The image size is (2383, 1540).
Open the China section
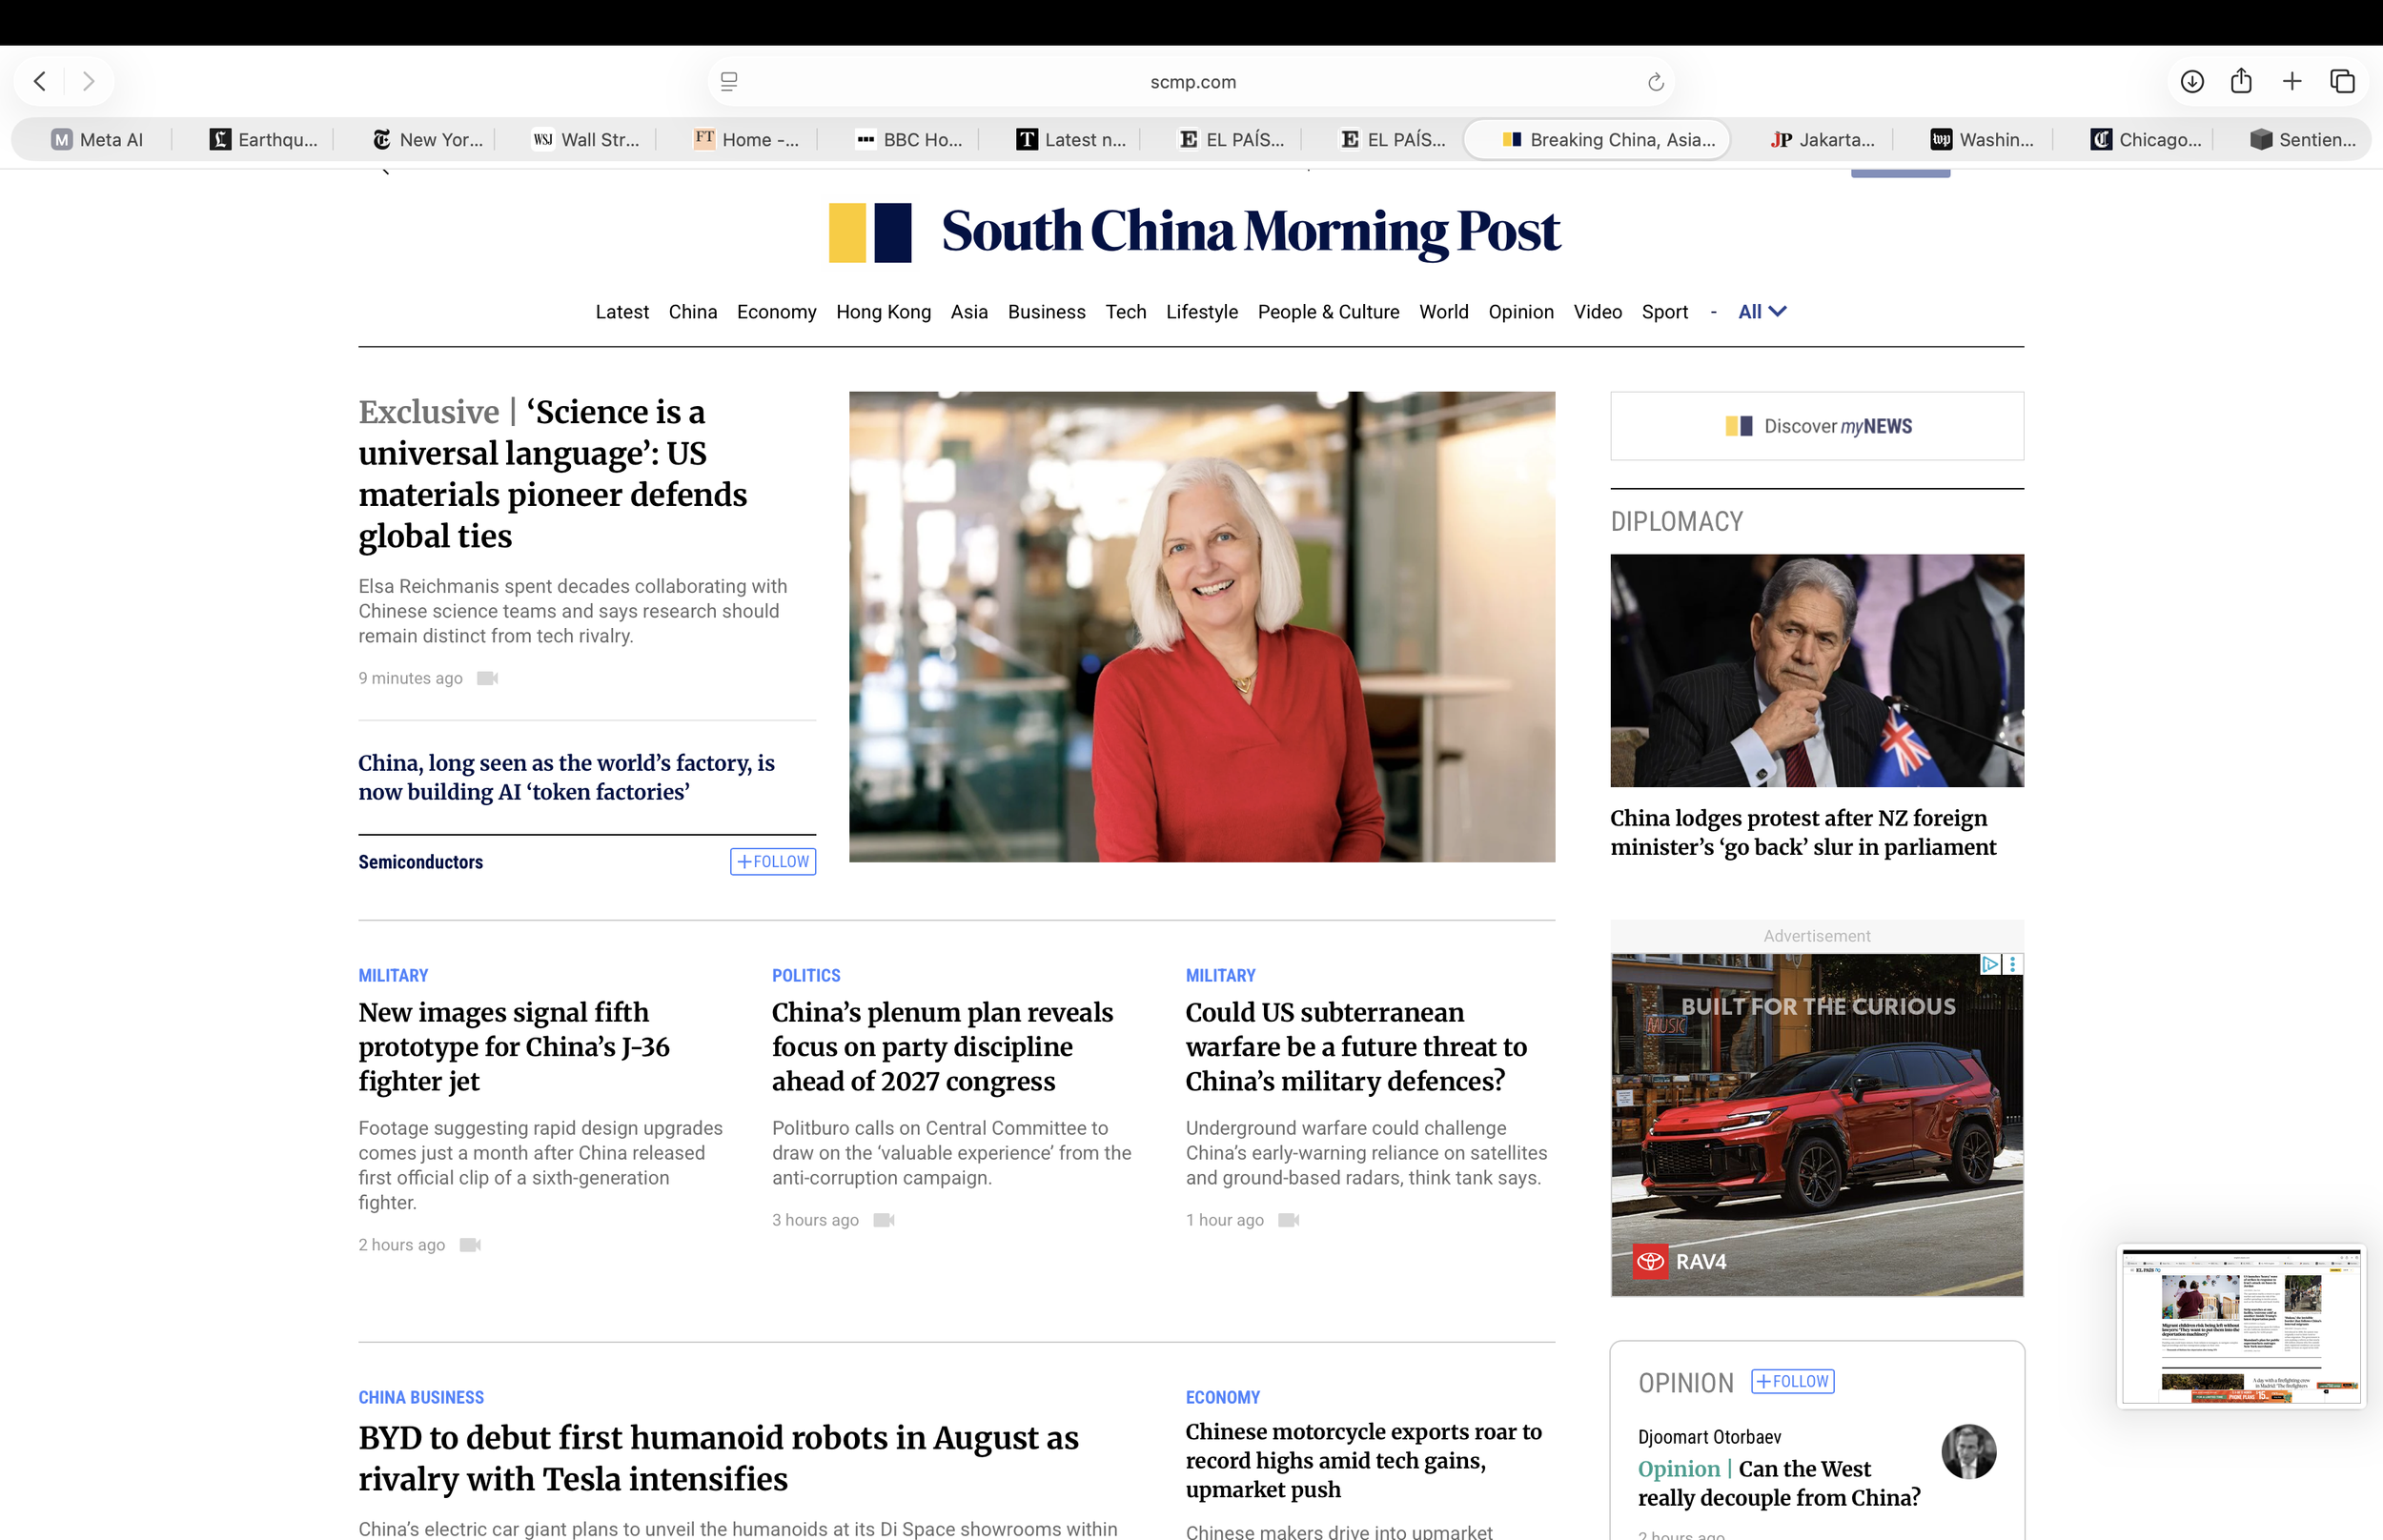(x=693, y=312)
